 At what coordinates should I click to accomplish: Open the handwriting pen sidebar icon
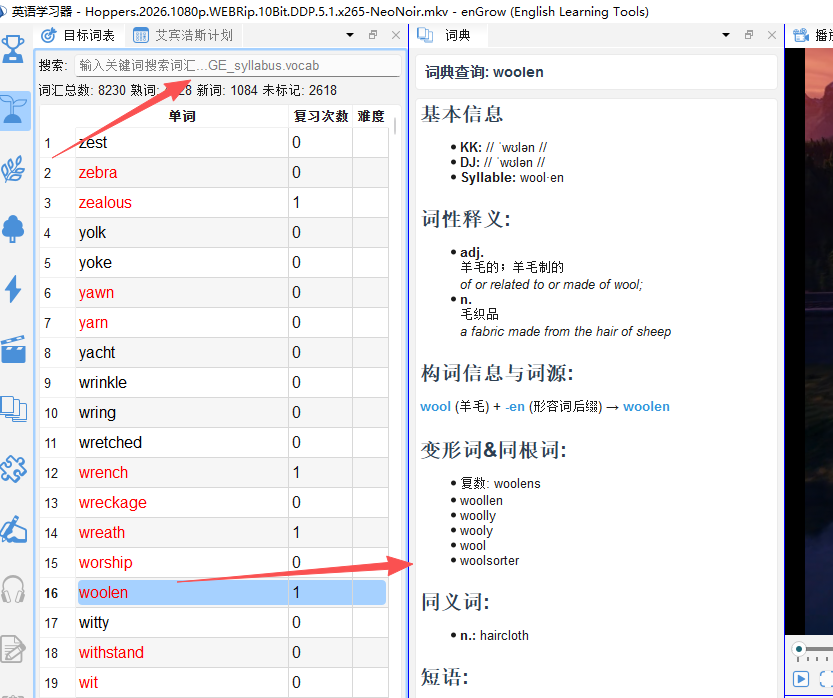click(x=13, y=529)
